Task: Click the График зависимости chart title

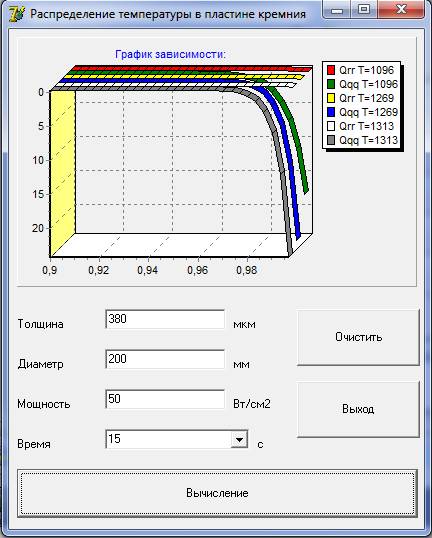Action: [171, 54]
